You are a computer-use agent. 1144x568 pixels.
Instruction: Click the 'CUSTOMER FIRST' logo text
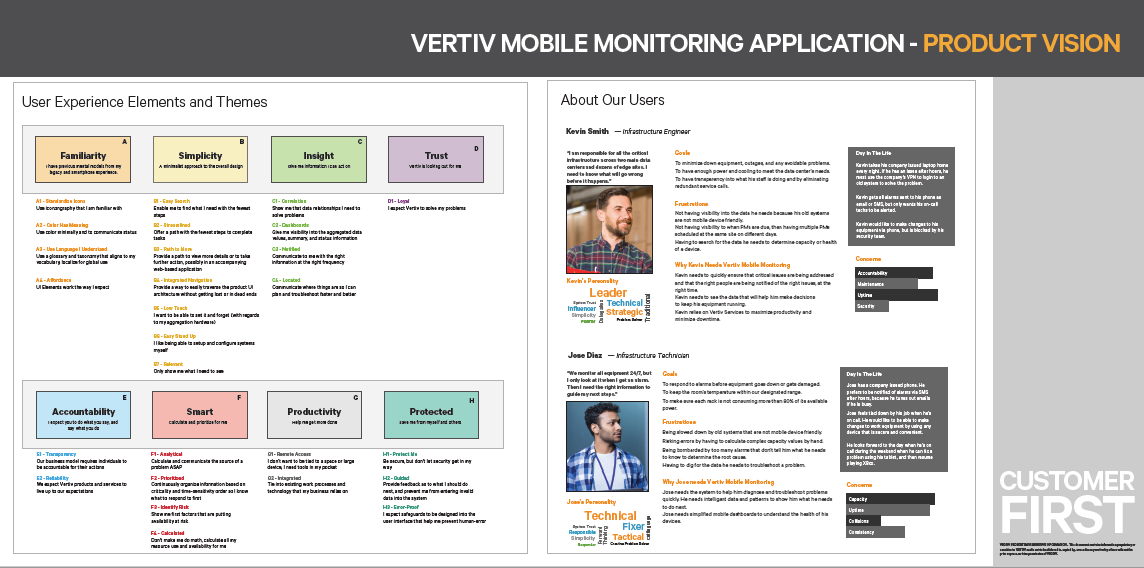[x=1067, y=504]
